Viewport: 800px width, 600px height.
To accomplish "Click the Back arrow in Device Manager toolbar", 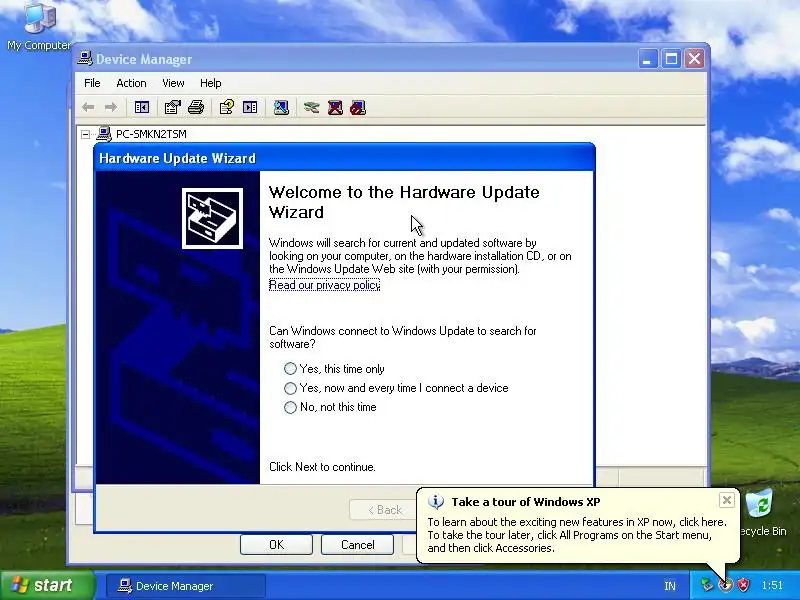I will tap(88, 107).
